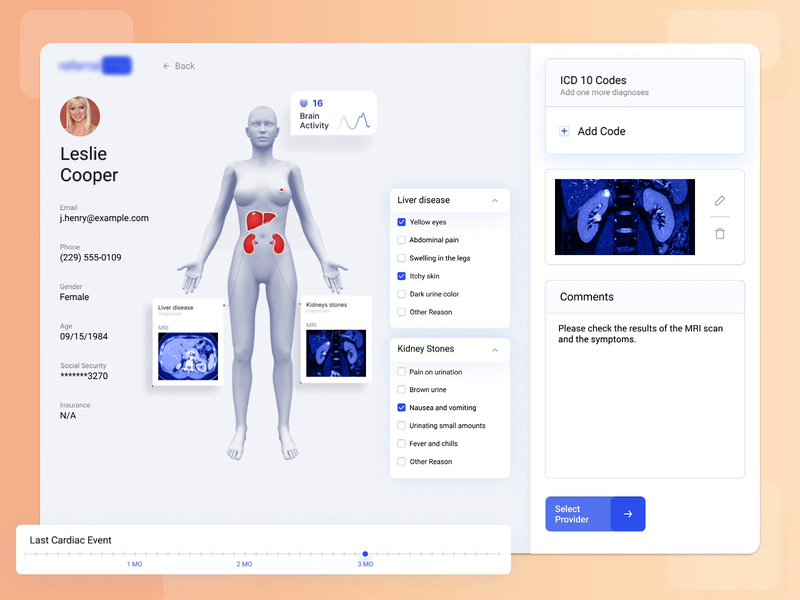800x600 pixels.
Task: Click the plus icon next to Add Code
Action: pyautogui.click(x=564, y=131)
